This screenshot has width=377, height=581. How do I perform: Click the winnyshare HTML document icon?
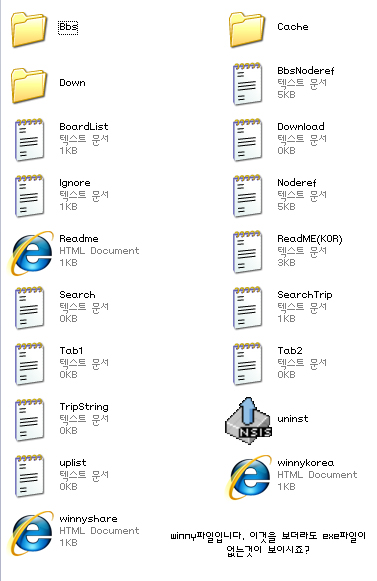(x=30, y=533)
